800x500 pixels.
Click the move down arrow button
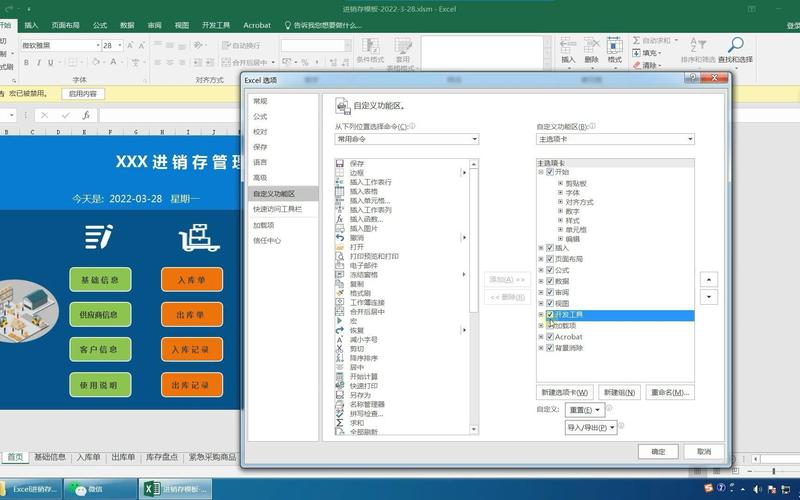point(709,297)
